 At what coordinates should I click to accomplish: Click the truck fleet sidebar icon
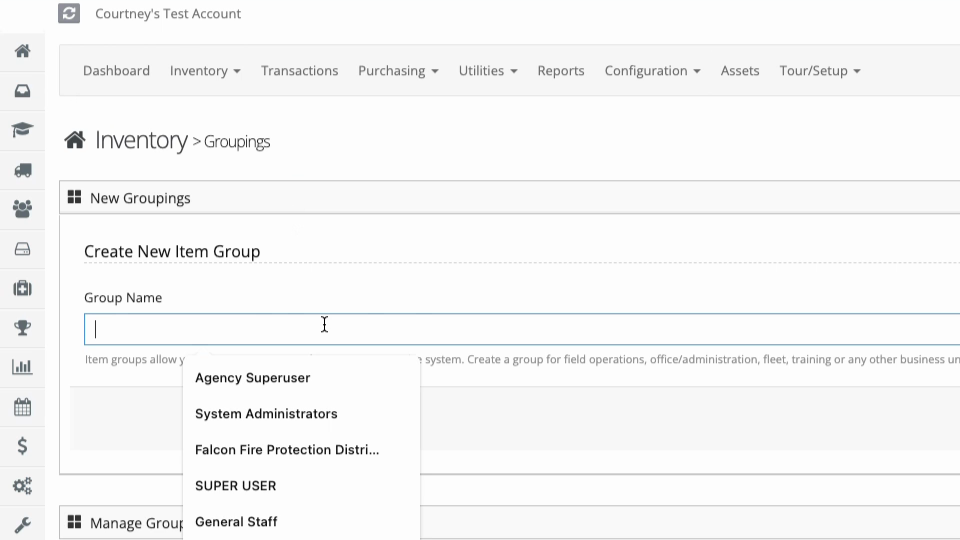[x=23, y=170]
